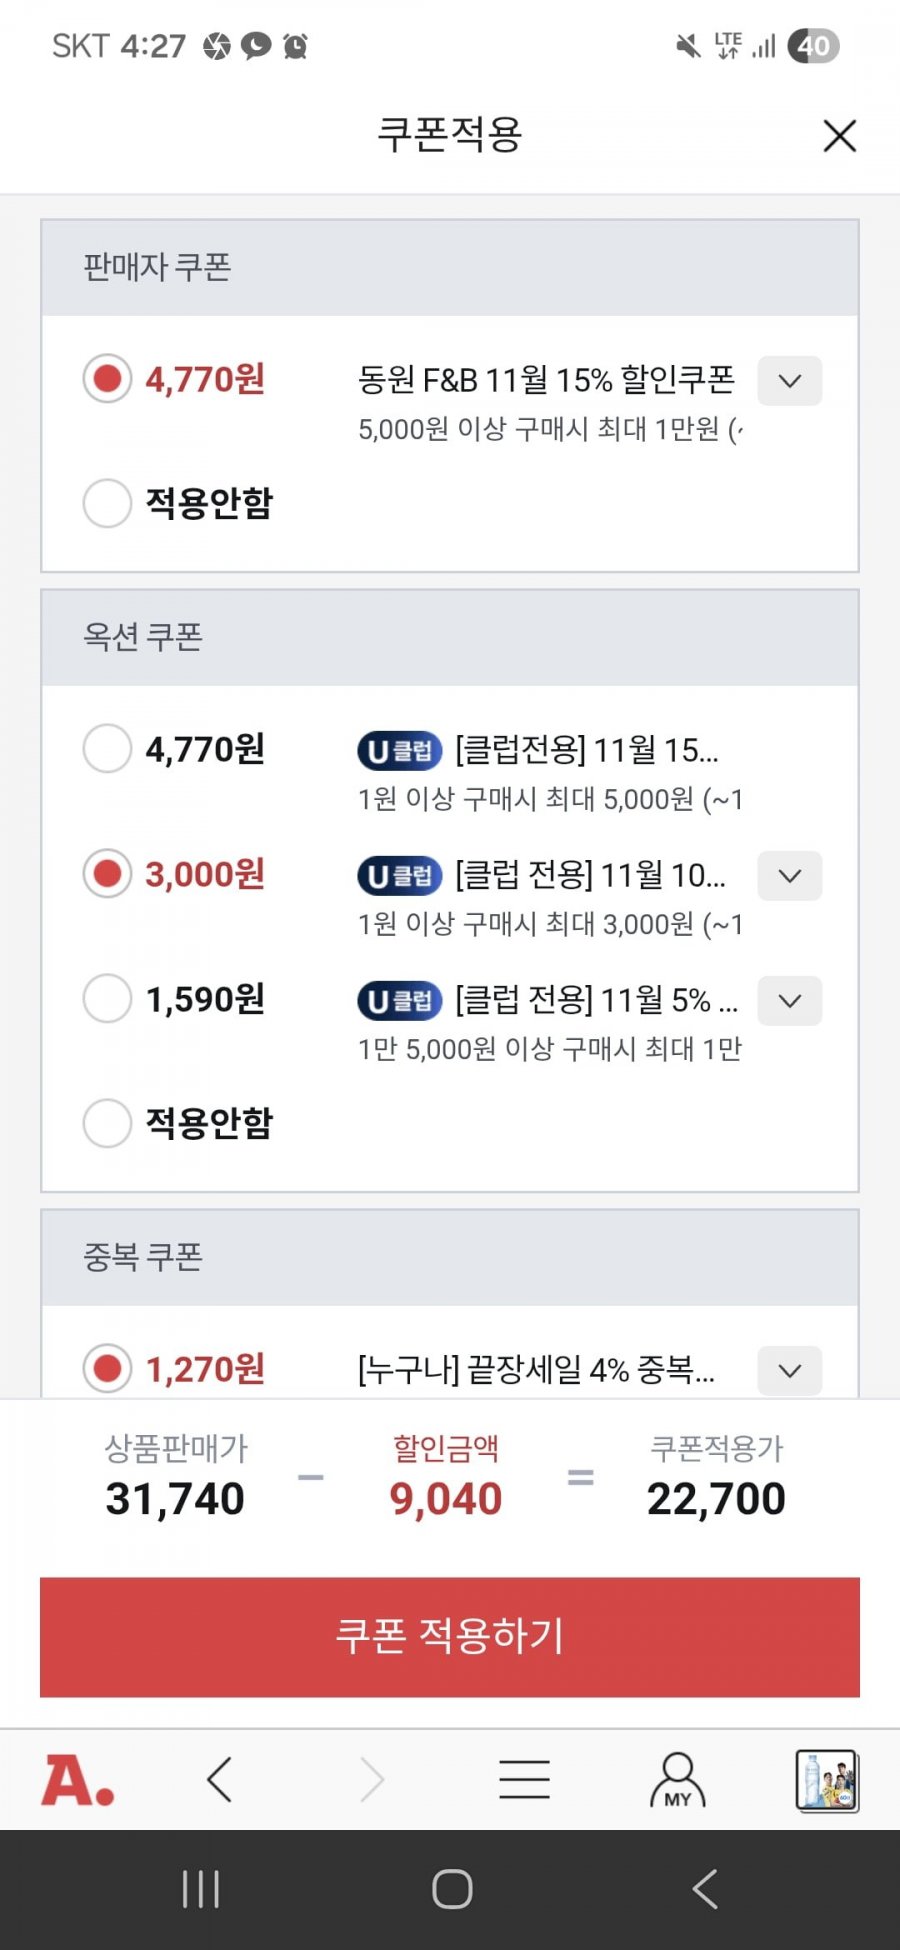Open the hamburger menu icon
Image resolution: width=900 pixels, height=1950 pixels.
point(524,1780)
